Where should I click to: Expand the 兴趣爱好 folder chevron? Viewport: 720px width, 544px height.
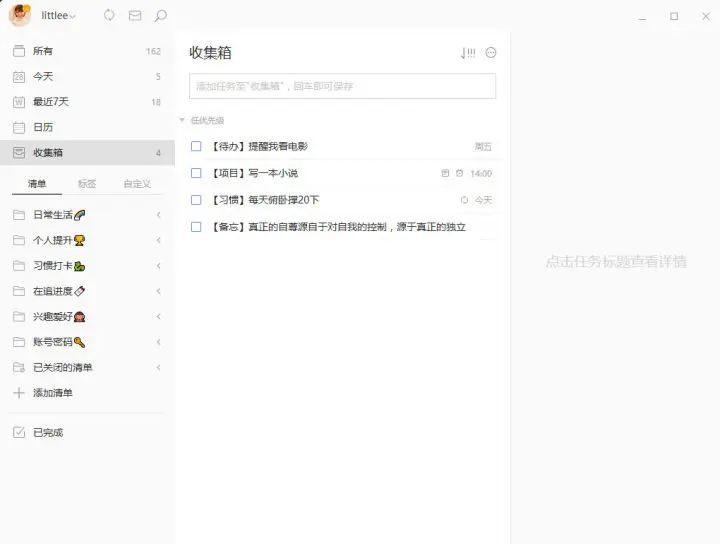point(158,316)
